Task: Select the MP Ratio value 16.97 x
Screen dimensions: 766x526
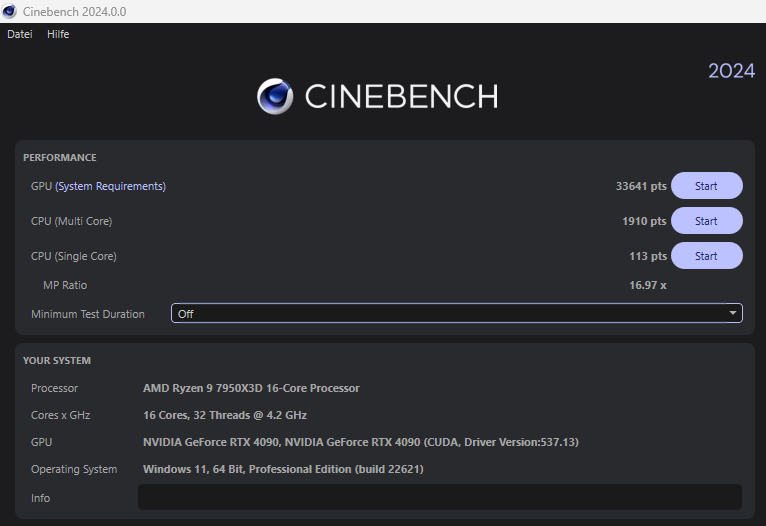Action: 648,285
